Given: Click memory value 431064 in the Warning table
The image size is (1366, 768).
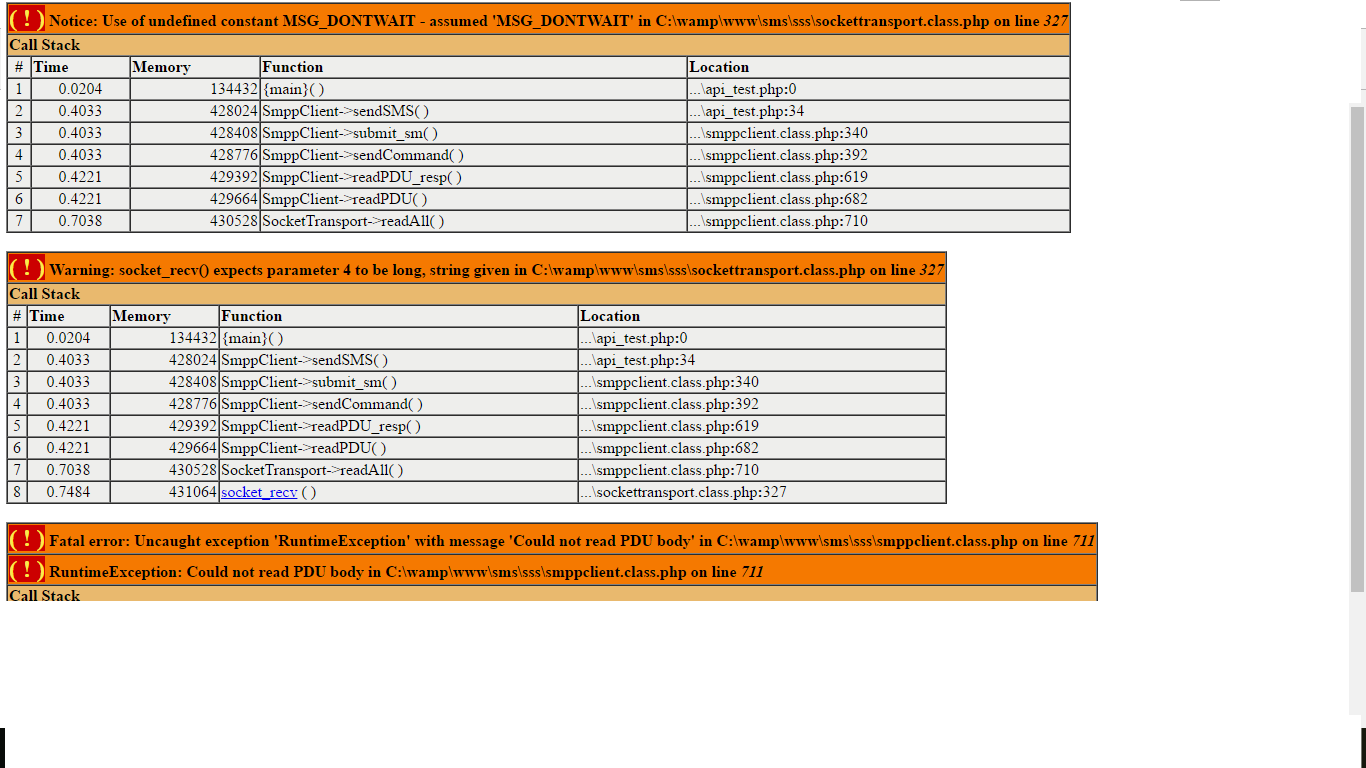Looking at the screenshot, I should pyautogui.click(x=193, y=492).
